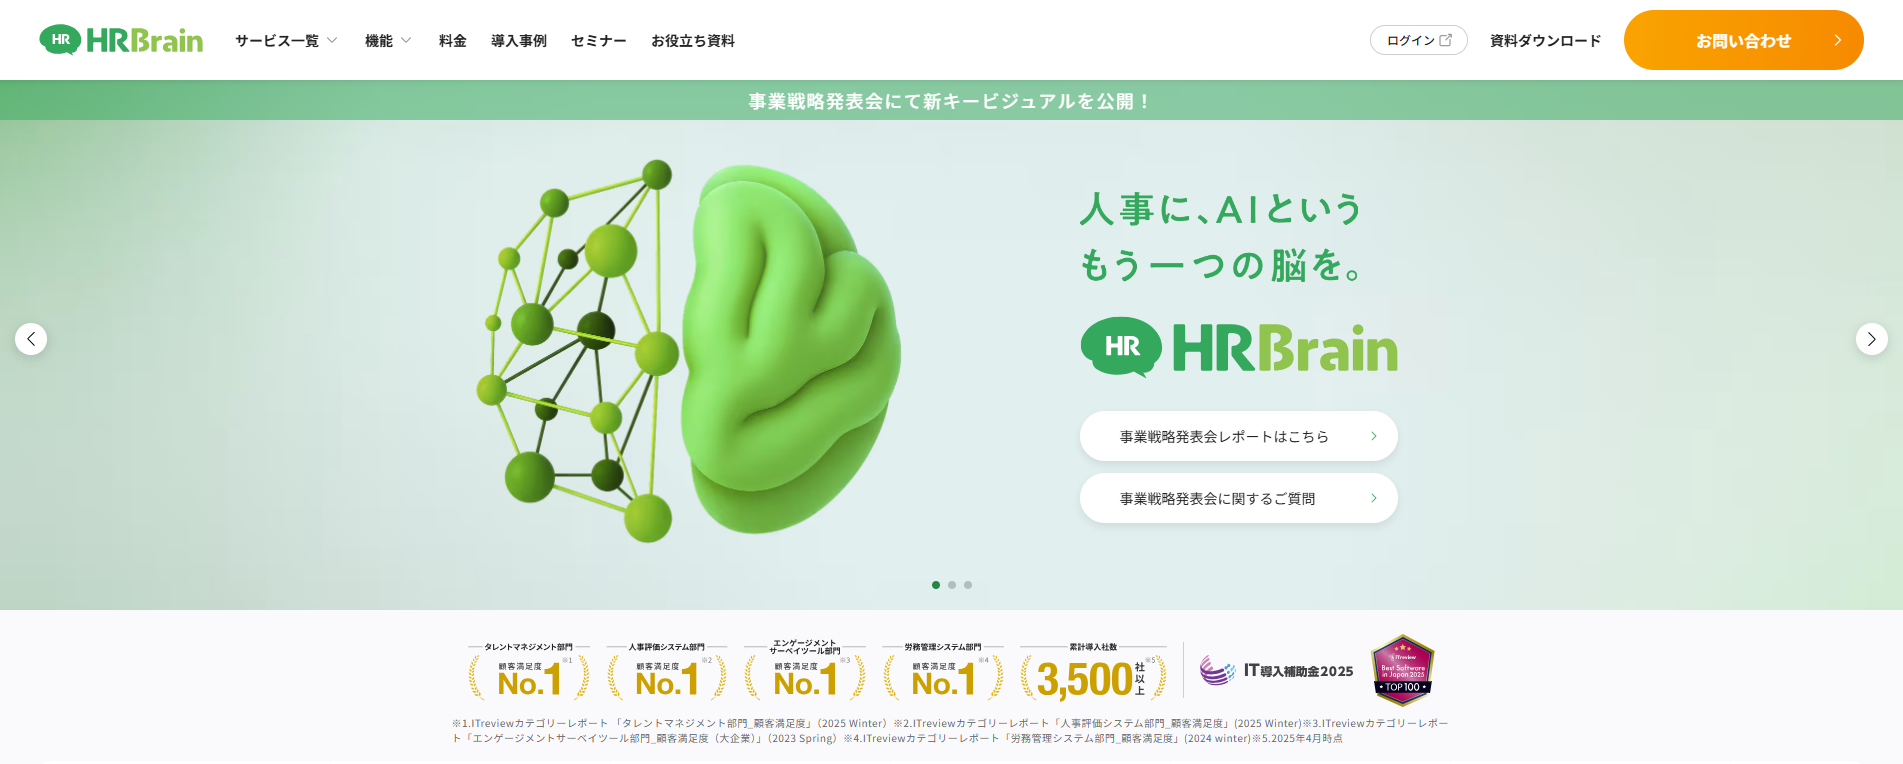1903x764 pixels.
Task: Click the ログイン button
Action: 1418,40
